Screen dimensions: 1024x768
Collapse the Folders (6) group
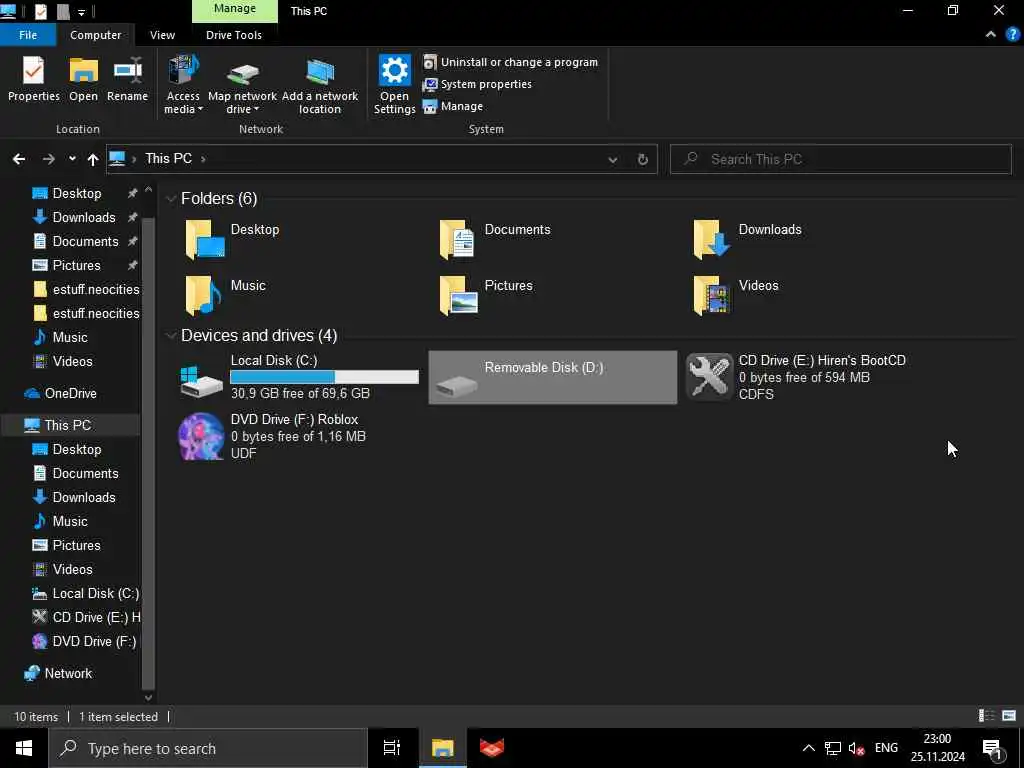171,199
